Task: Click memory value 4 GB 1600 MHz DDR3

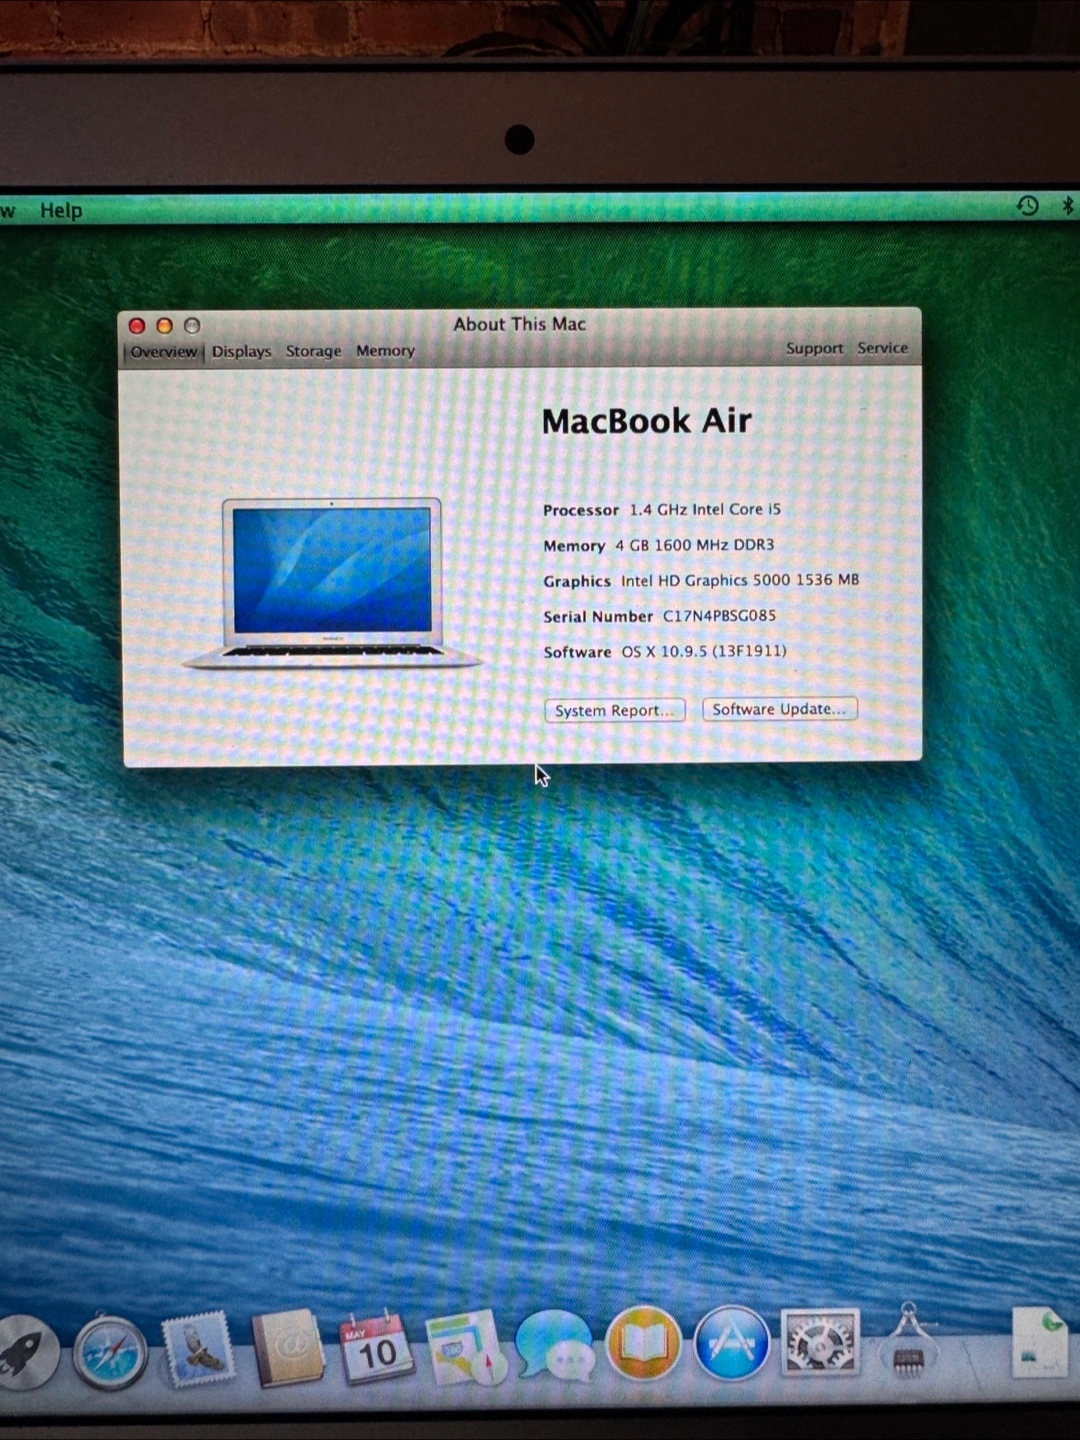Action: [694, 545]
